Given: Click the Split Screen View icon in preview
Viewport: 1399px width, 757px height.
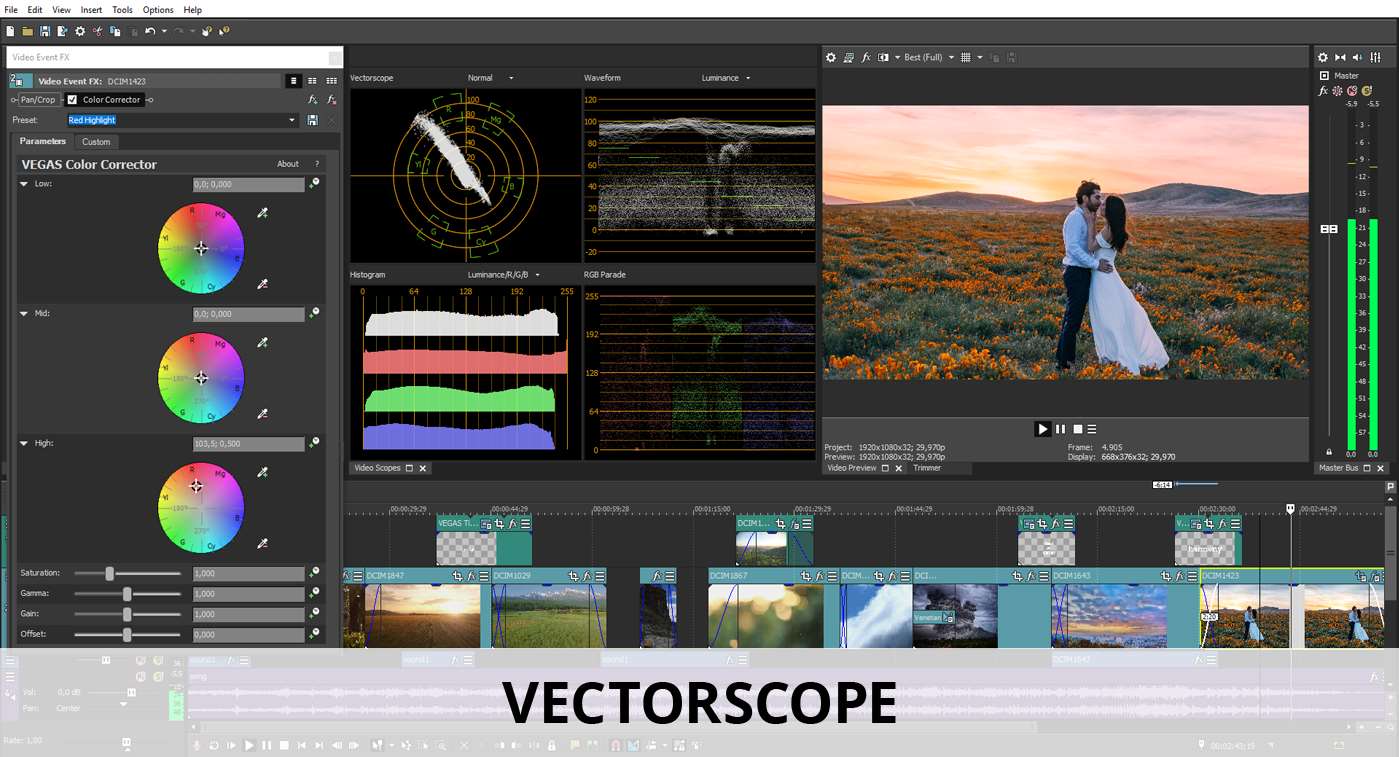Looking at the screenshot, I should tap(884, 58).
